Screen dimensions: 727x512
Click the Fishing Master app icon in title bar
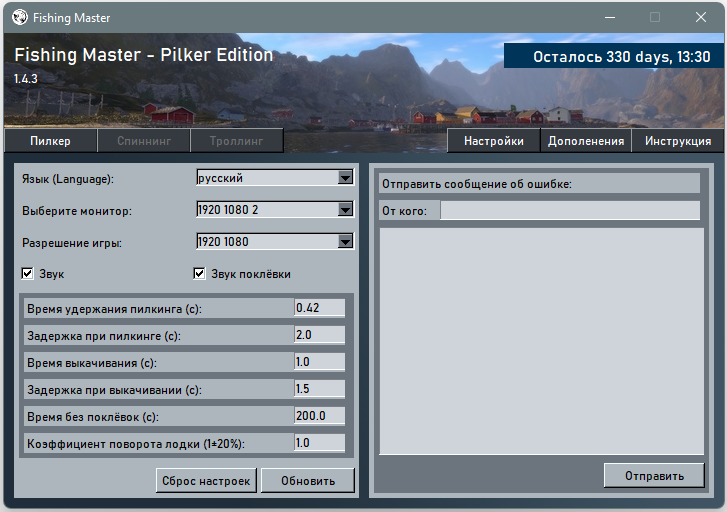(x=20, y=18)
